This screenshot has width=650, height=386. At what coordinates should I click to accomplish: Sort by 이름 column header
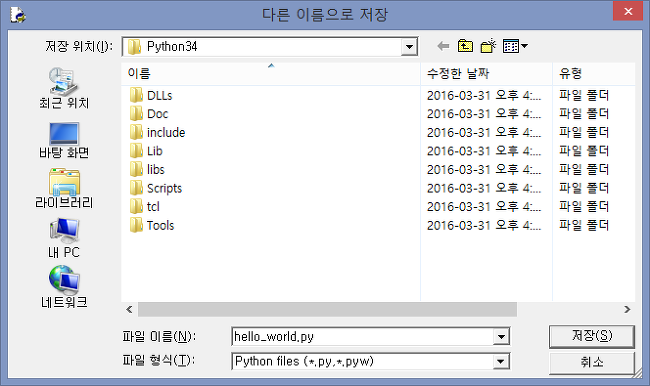tap(271, 74)
